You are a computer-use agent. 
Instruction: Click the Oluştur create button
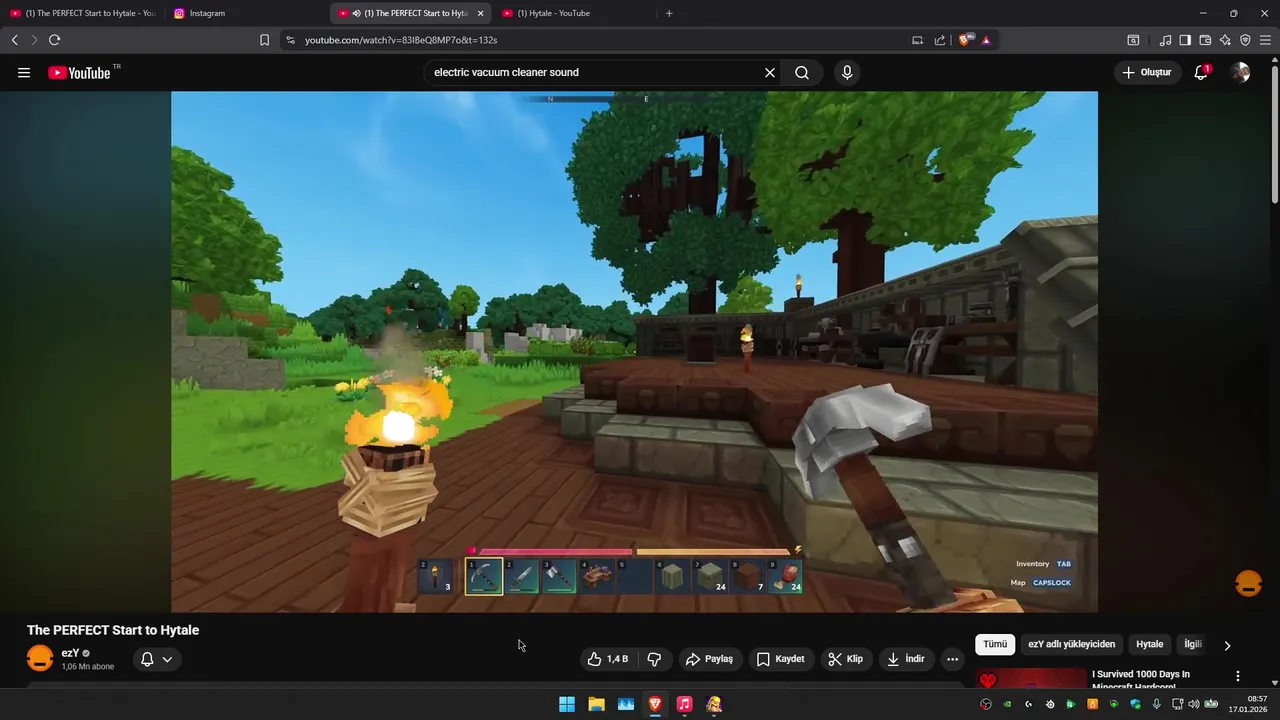click(x=1146, y=72)
